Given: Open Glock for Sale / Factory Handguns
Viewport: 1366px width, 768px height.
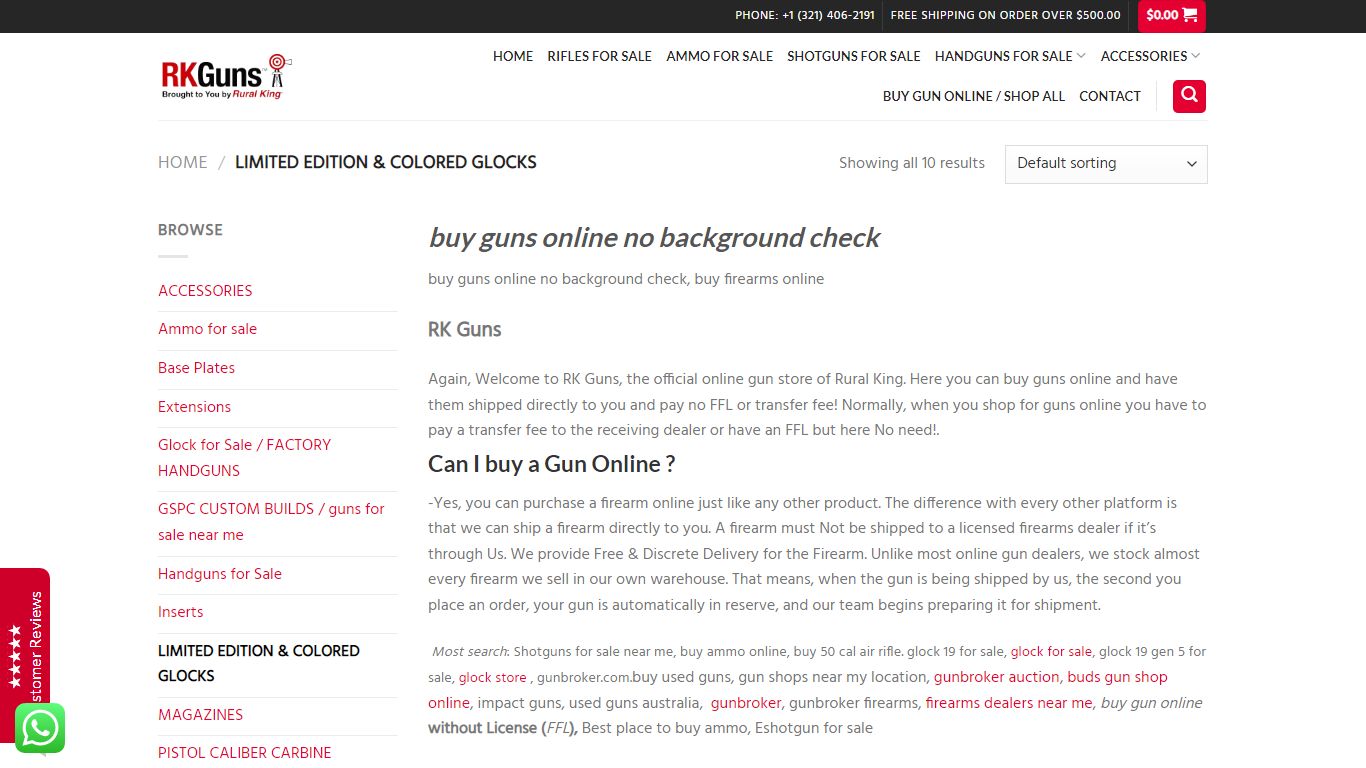Looking at the screenshot, I should (244, 458).
